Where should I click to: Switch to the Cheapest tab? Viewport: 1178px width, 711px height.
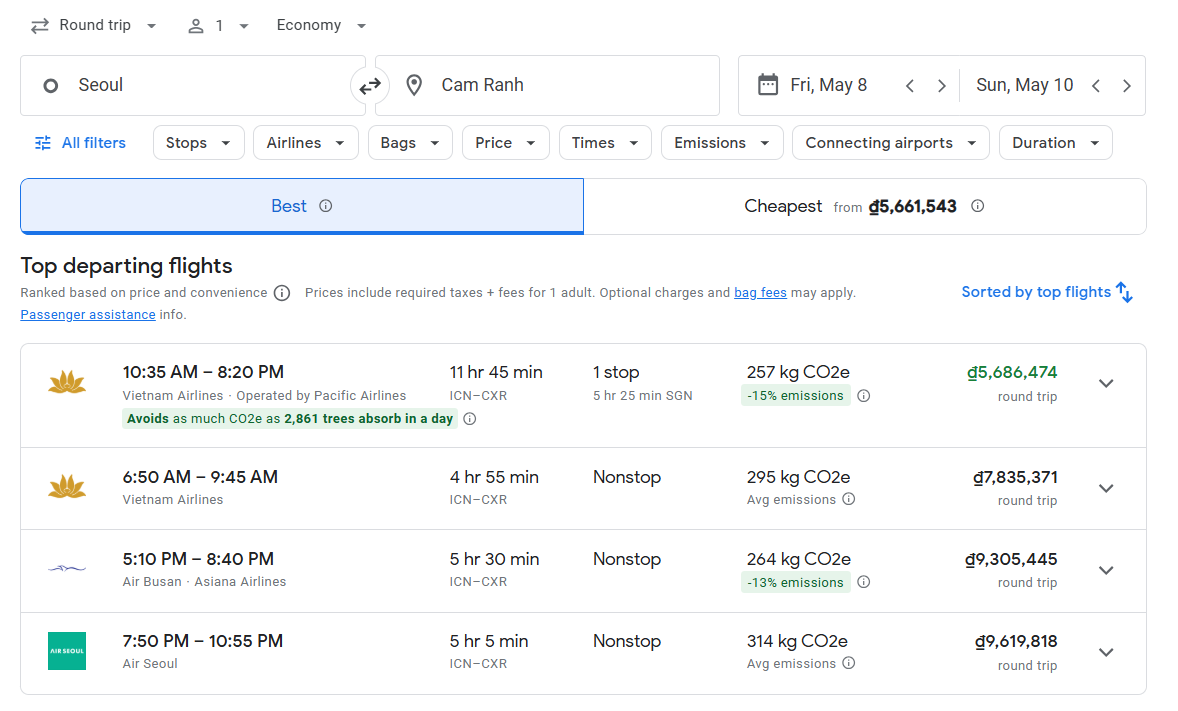point(864,207)
